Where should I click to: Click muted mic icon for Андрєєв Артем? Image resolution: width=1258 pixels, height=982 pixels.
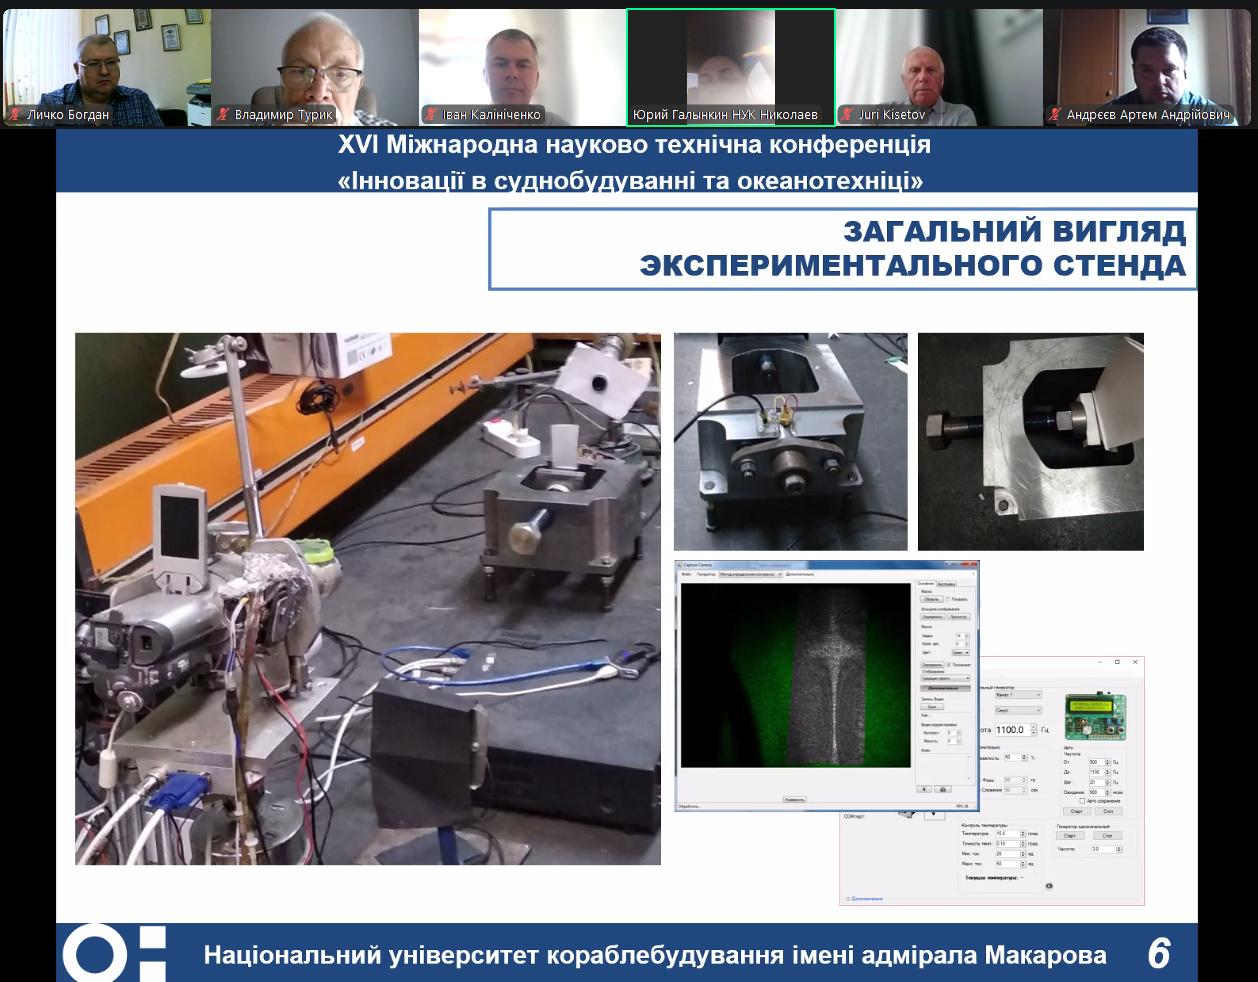click(1055, 115)
